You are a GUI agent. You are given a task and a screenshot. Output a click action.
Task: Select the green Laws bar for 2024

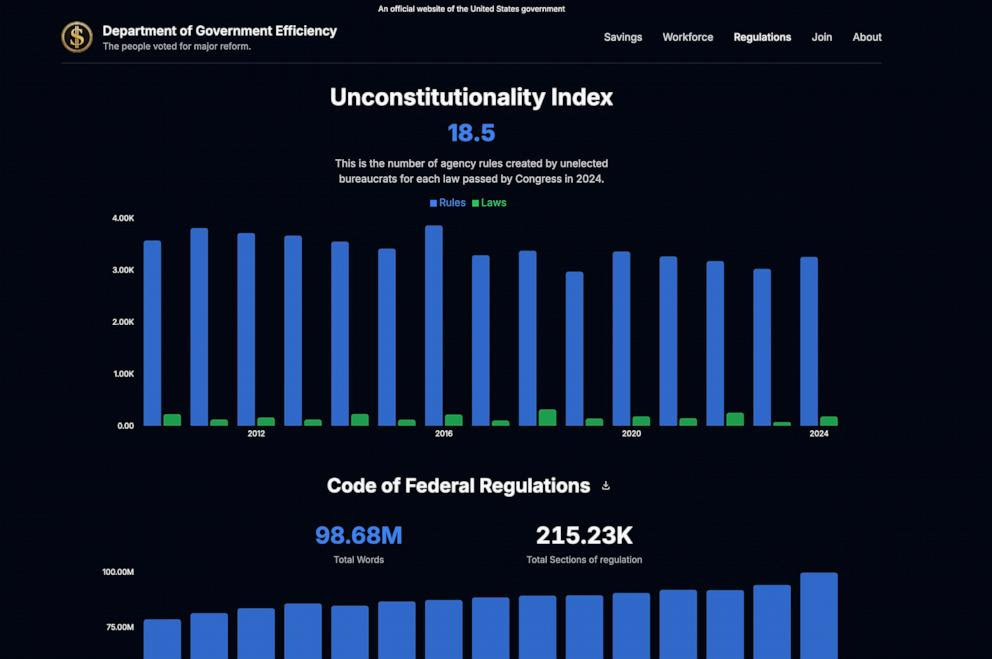point(829,421)
